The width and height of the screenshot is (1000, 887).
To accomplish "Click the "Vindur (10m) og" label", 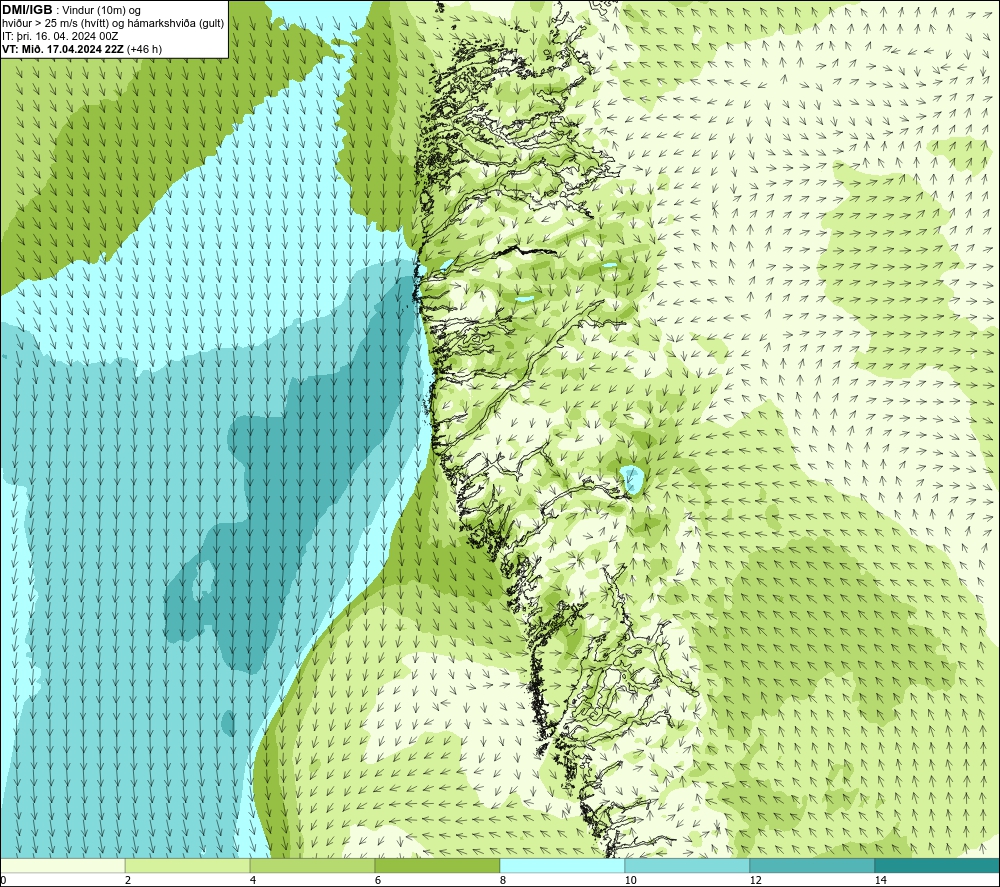I will tap(103, 11).
